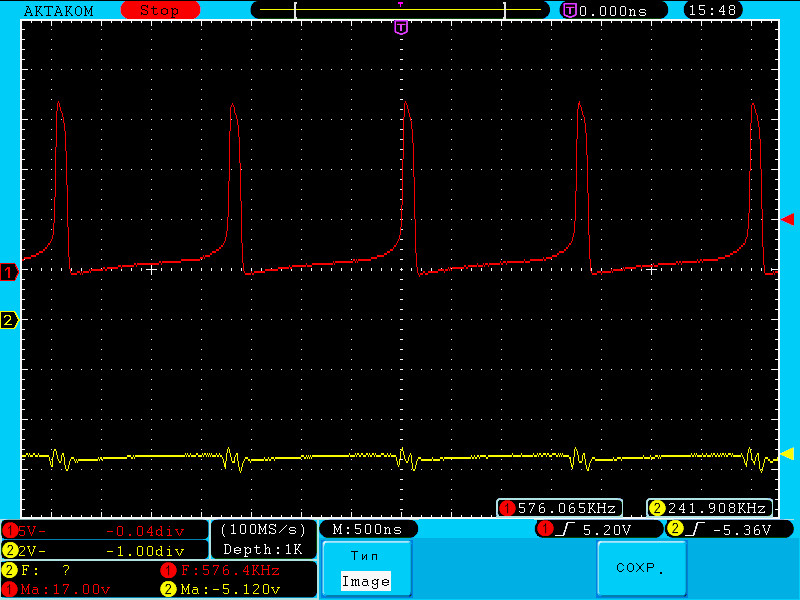Image resolution: width=800 pixels, height=600 pixels.
Task: Click the red Stop run-status indicator
Action: (160, 10)
